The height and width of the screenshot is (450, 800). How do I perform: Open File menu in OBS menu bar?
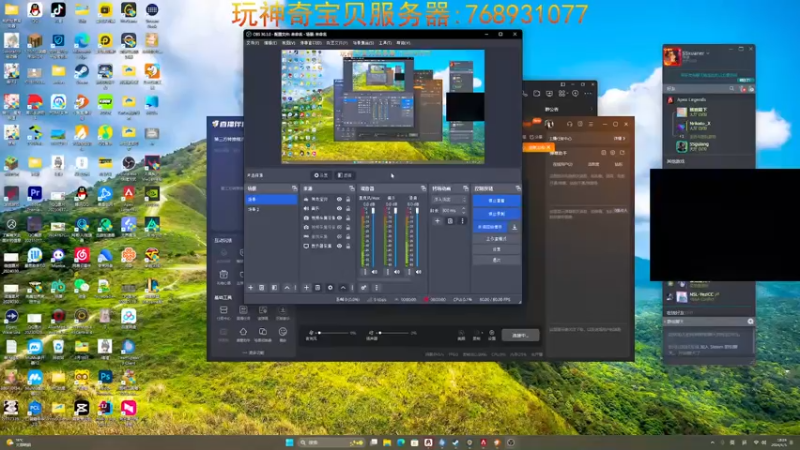(x=253, y=43)
